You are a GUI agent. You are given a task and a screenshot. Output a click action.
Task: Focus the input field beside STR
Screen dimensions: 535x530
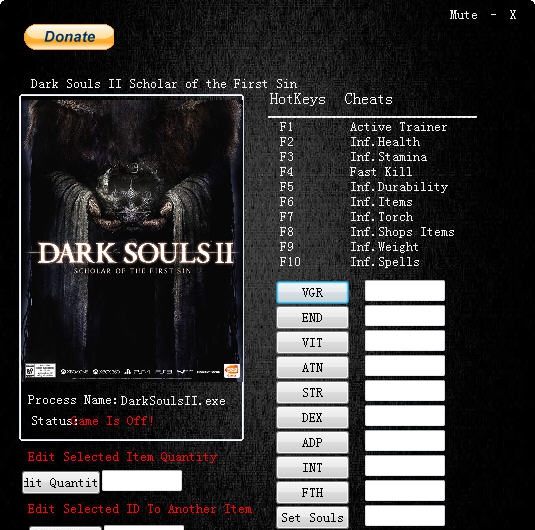coord(405,390)
